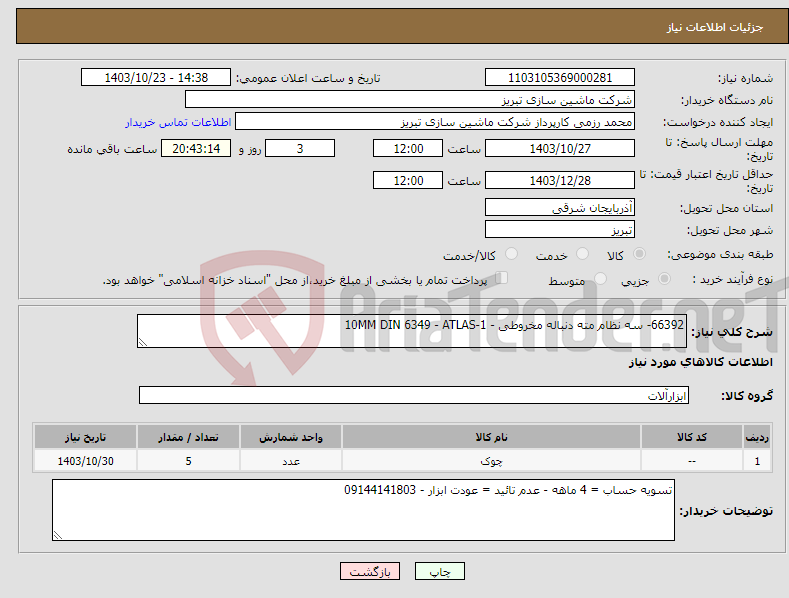
Task: Click the counting unit column header
Action: pos(291,437)
